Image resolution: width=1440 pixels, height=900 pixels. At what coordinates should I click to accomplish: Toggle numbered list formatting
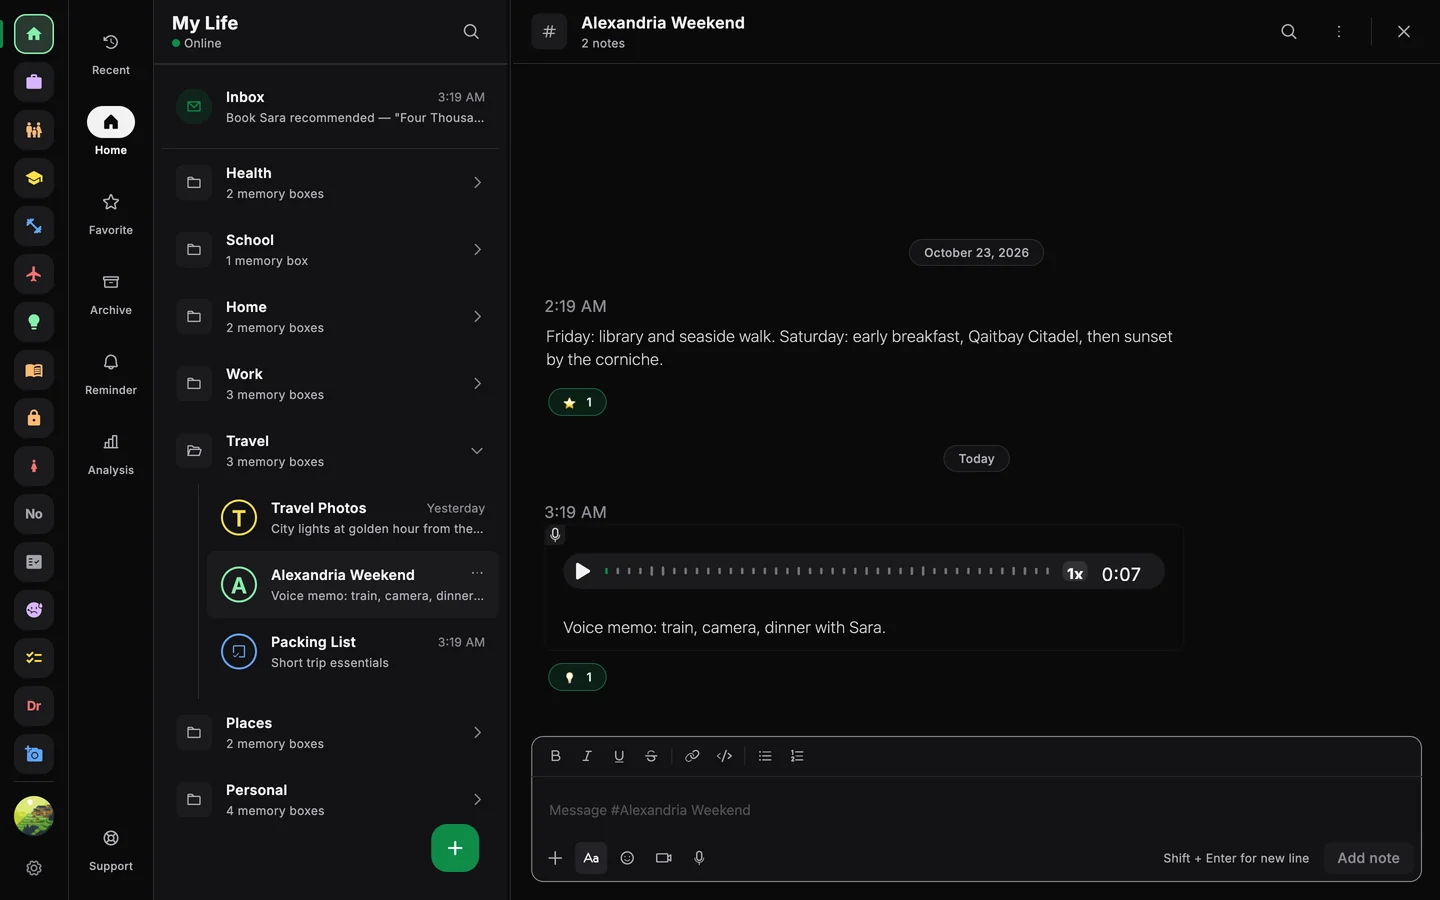click(797, 756)
